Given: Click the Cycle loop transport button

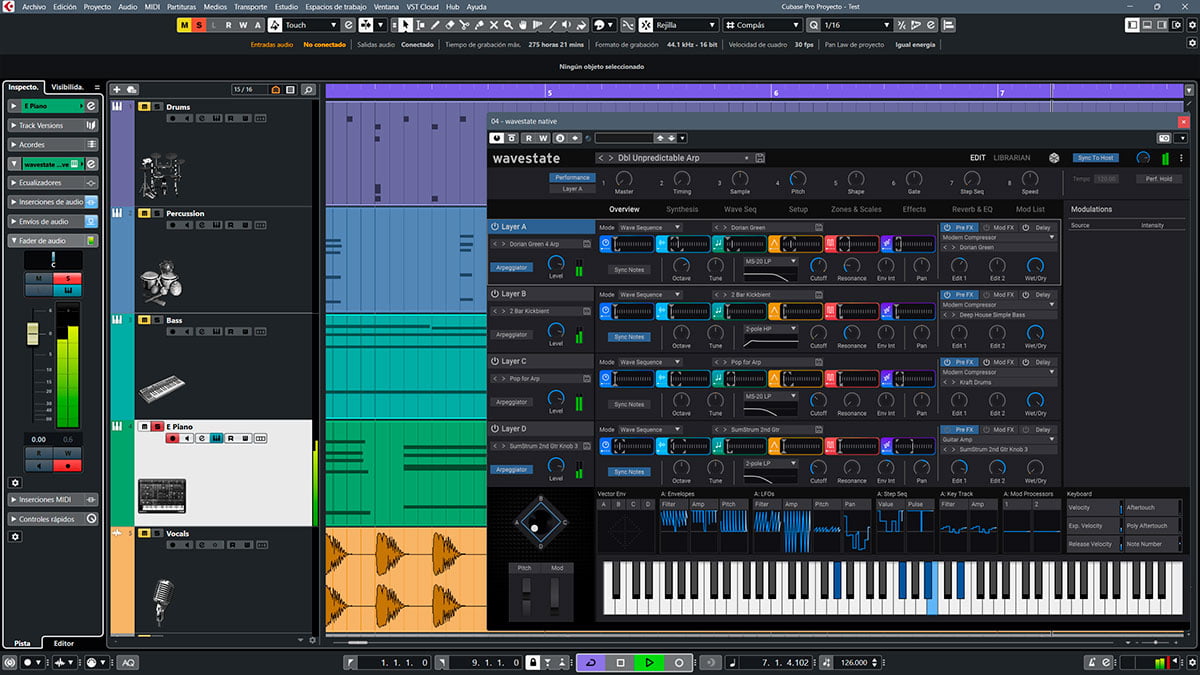Looking at the screenshot, I should (590, 662).
